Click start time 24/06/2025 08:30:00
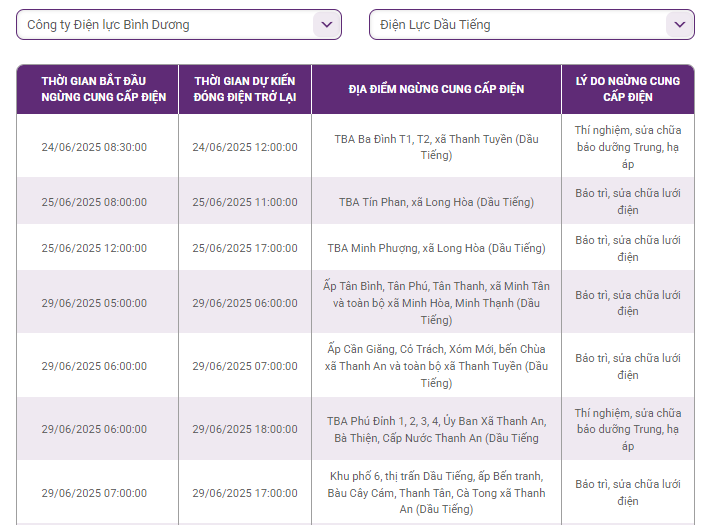The width and height of the screenshot is (709, 525). [94, 147]
